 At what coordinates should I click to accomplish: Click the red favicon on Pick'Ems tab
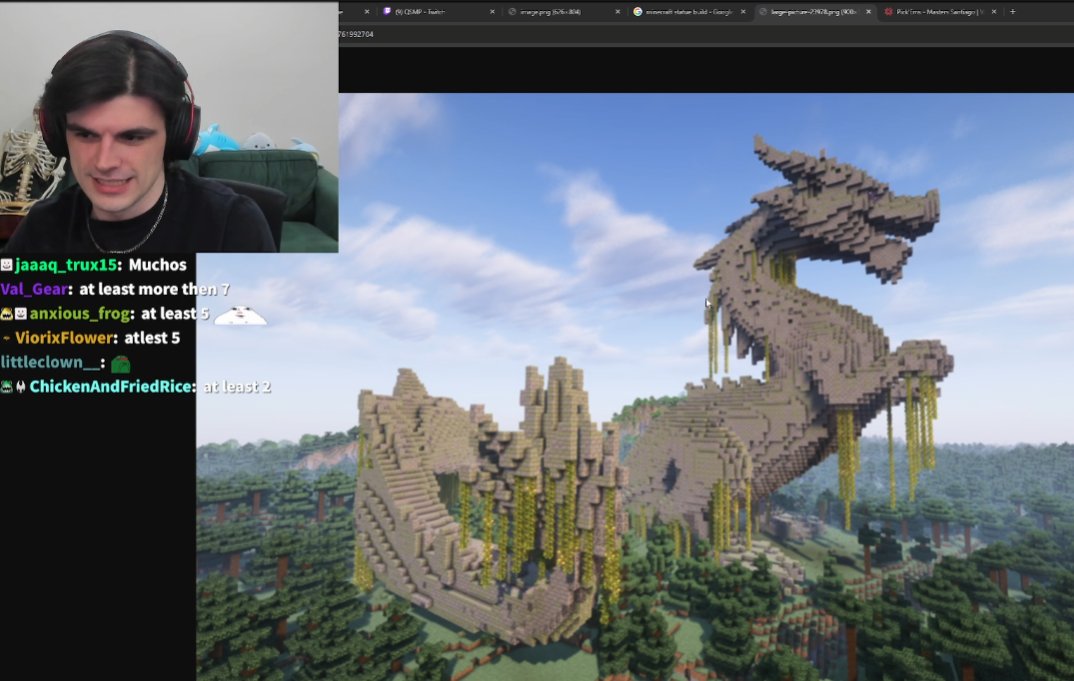coord(888,12)
